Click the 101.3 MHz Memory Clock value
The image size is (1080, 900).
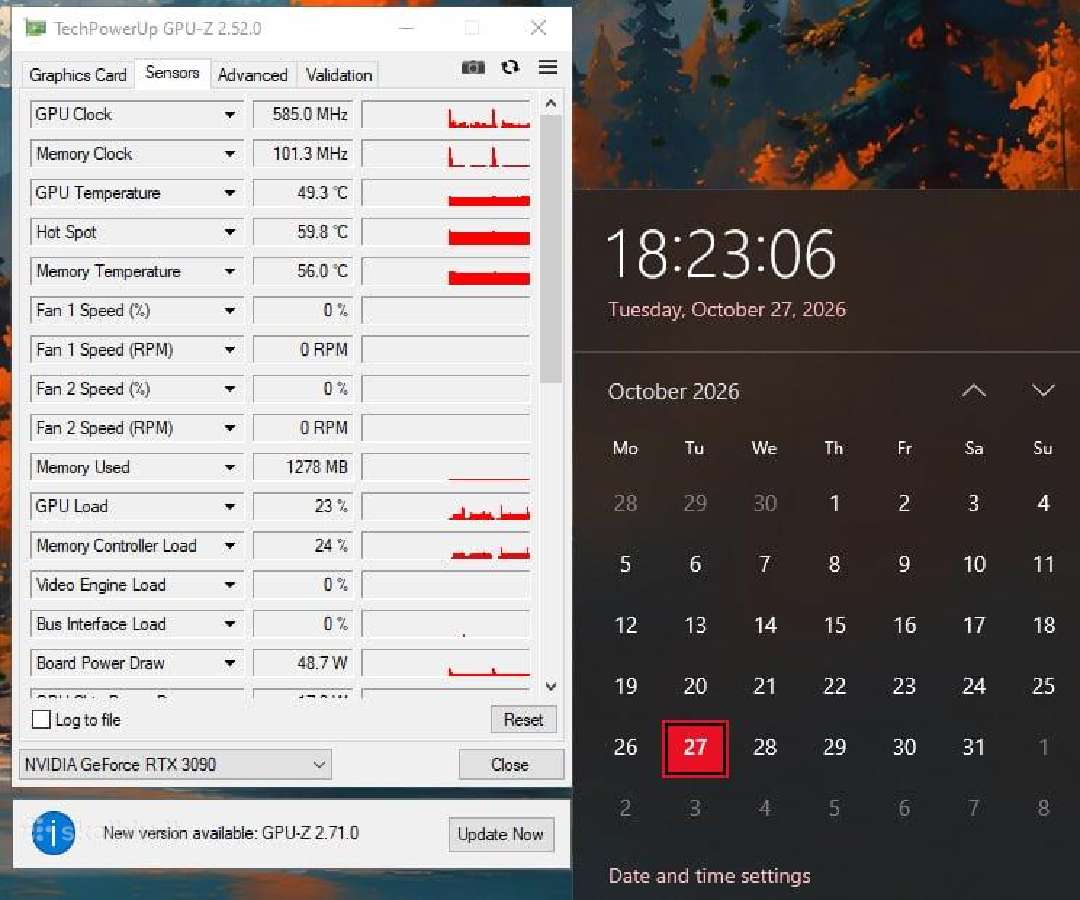pyautogui.click(x=303, y=154)
